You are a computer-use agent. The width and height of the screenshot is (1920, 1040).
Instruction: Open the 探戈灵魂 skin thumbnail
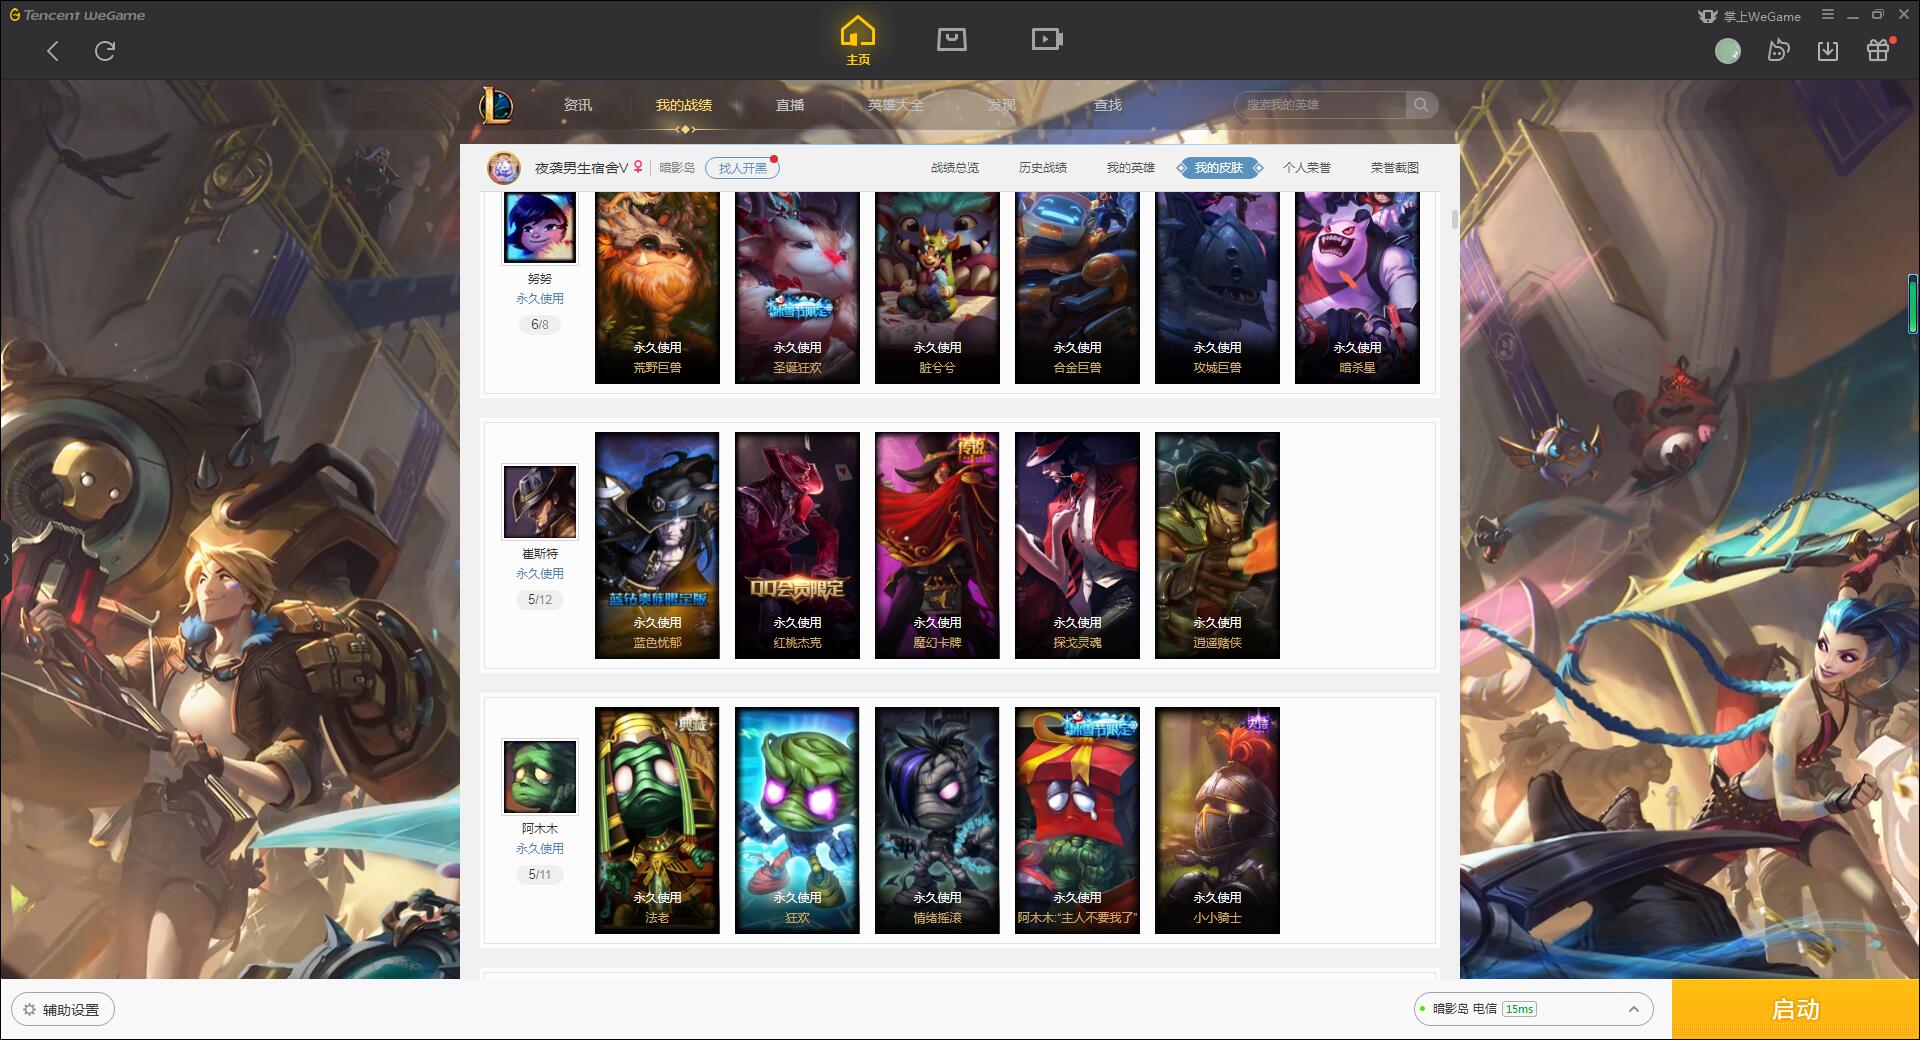(1077, 545)
